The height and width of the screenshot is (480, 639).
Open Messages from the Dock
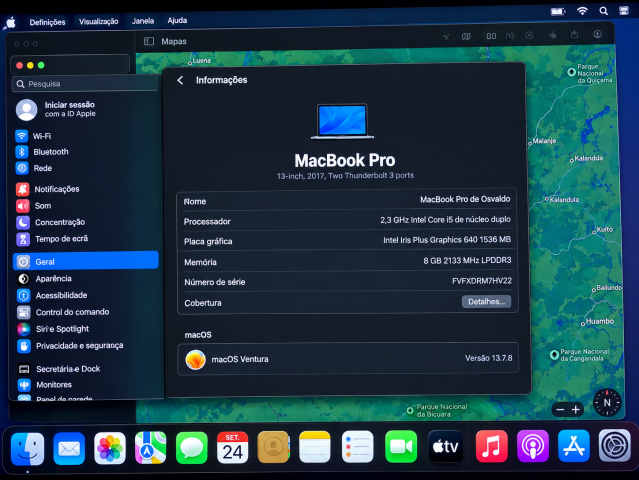click(x=192, y=448)
